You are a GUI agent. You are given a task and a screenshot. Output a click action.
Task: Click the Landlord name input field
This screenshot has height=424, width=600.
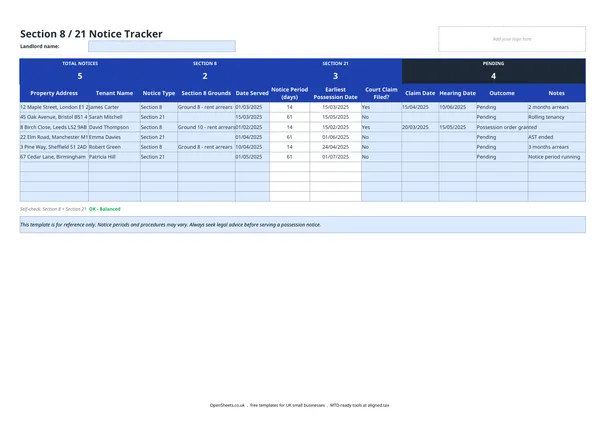(162, 46)
